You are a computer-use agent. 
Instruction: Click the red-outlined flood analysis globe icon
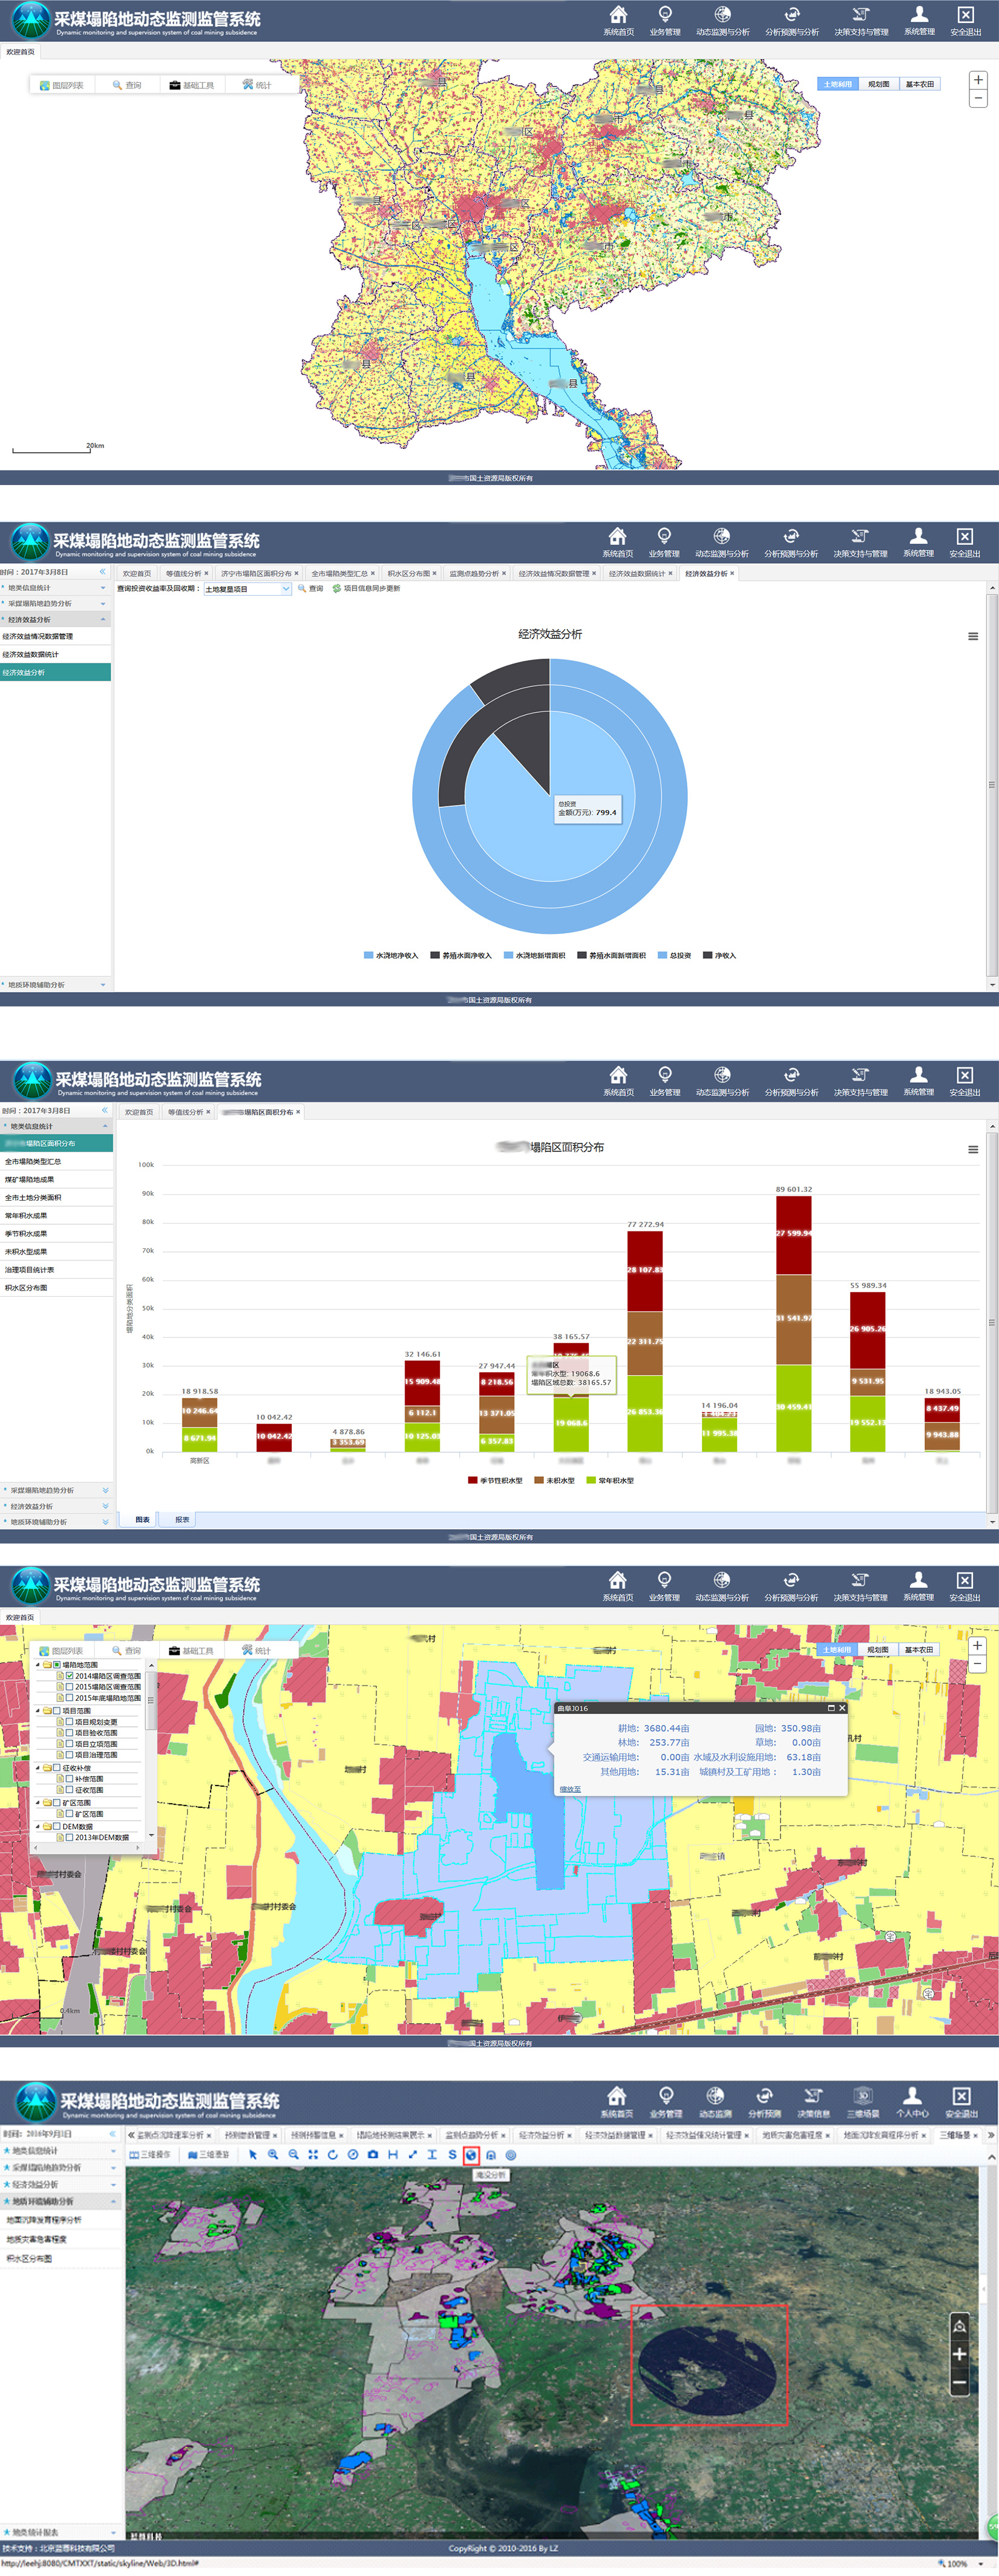pyautogui.click(x=471, y=2154)
